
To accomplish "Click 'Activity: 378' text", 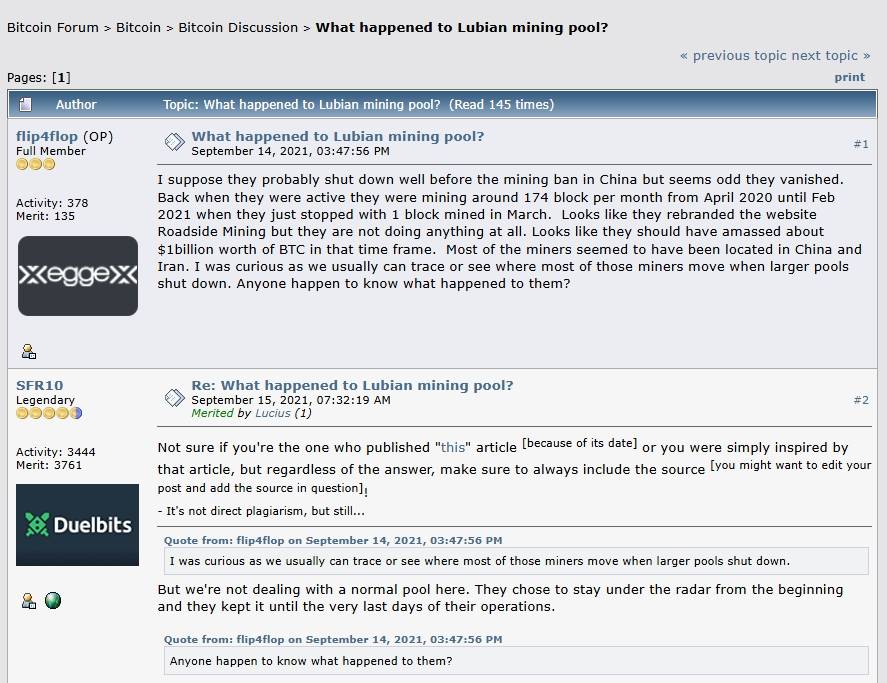I will (52, 203).
